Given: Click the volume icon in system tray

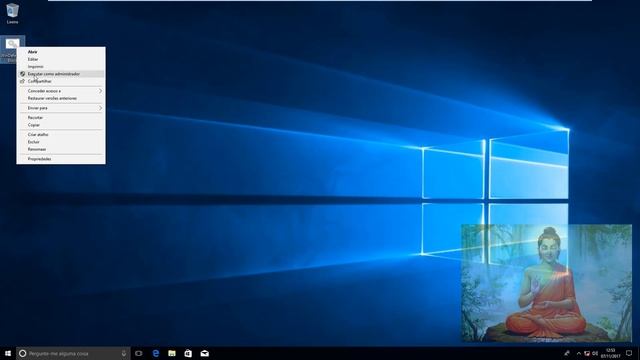Looking at the screenshot, I should click(595, 353).
